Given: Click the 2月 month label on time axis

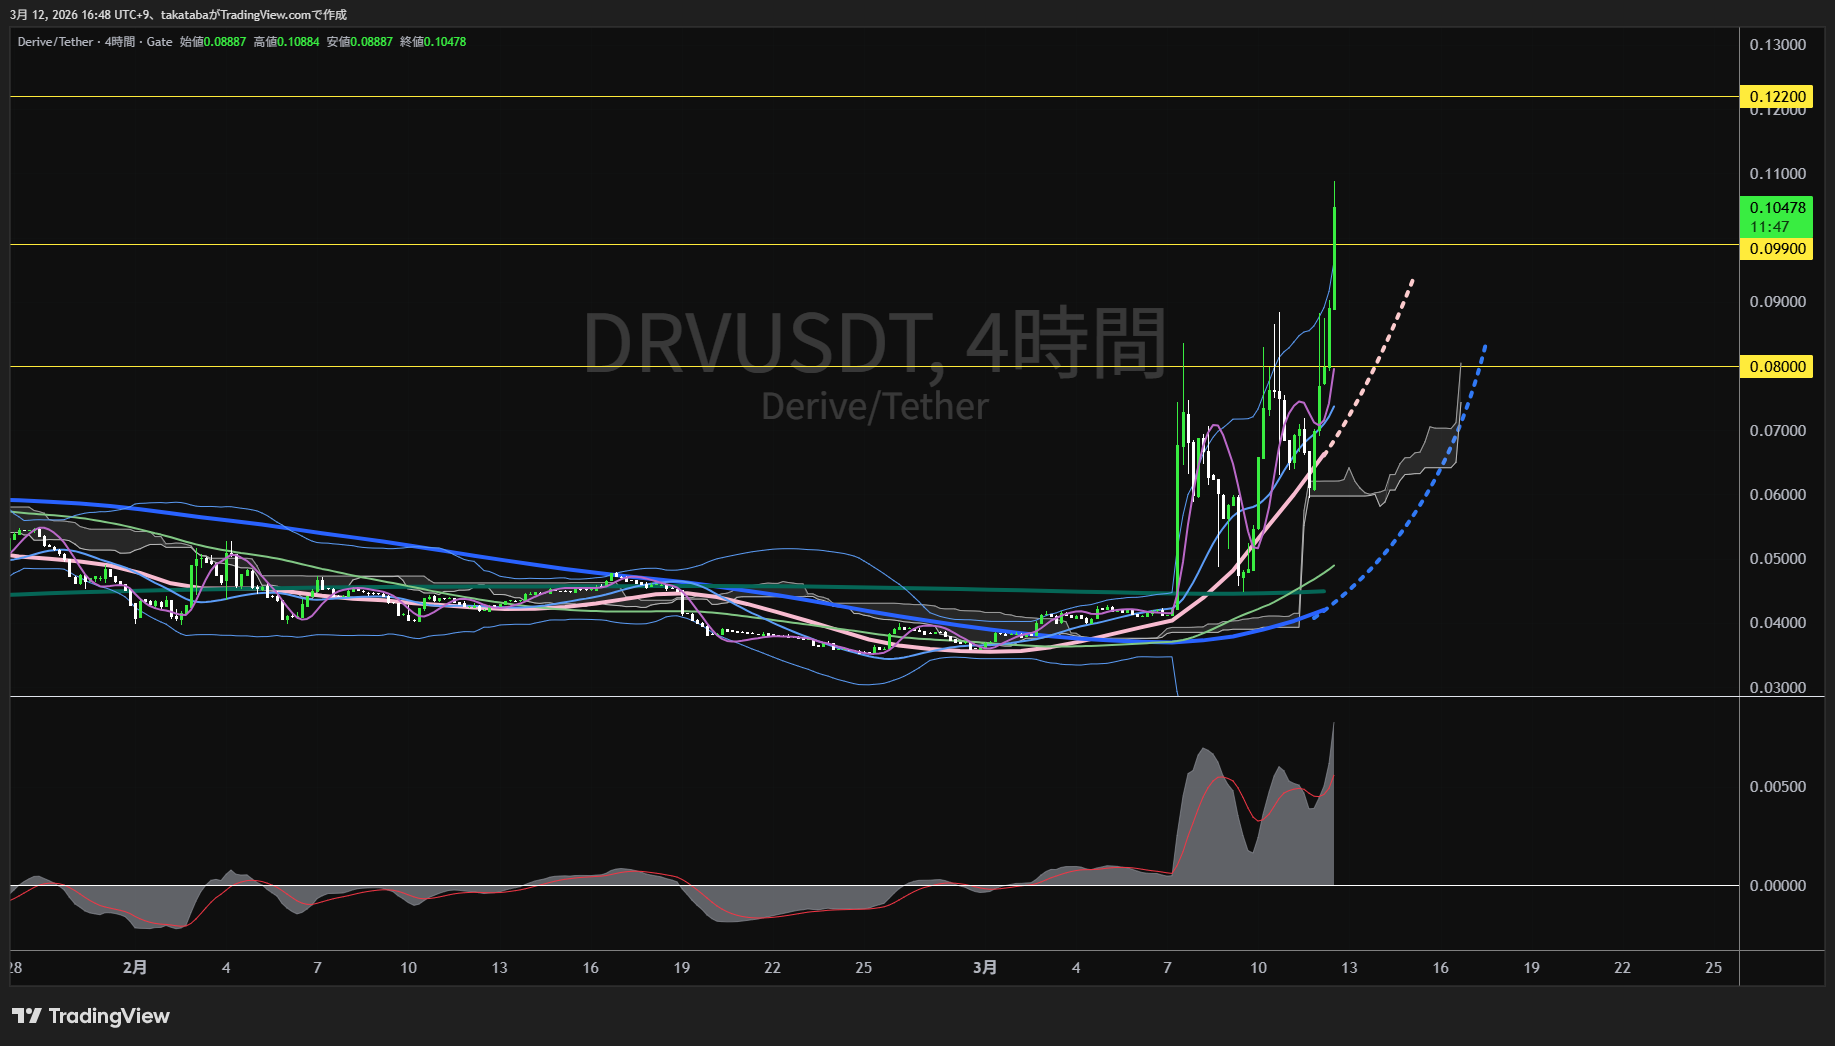Looking at the screenshot, I should (x=135, y=968).
